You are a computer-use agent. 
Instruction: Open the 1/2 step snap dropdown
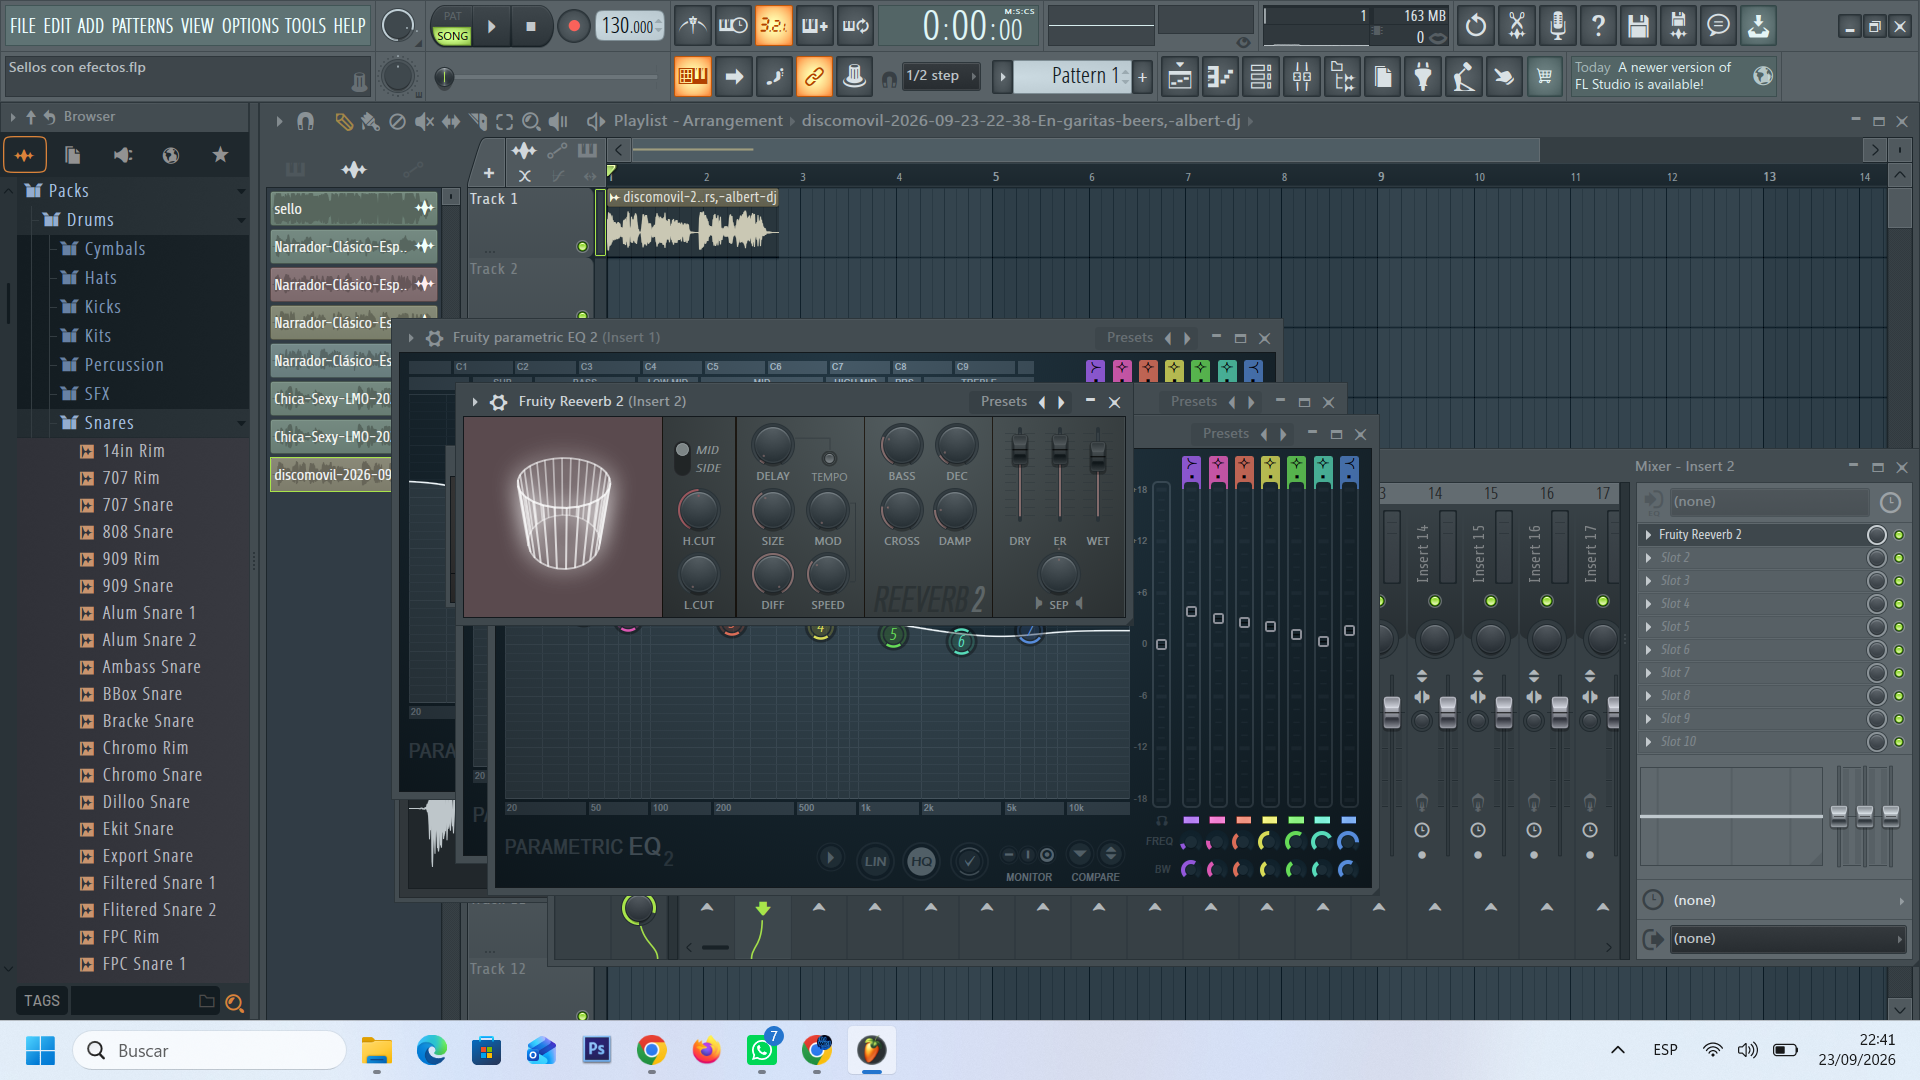(941, 76)
